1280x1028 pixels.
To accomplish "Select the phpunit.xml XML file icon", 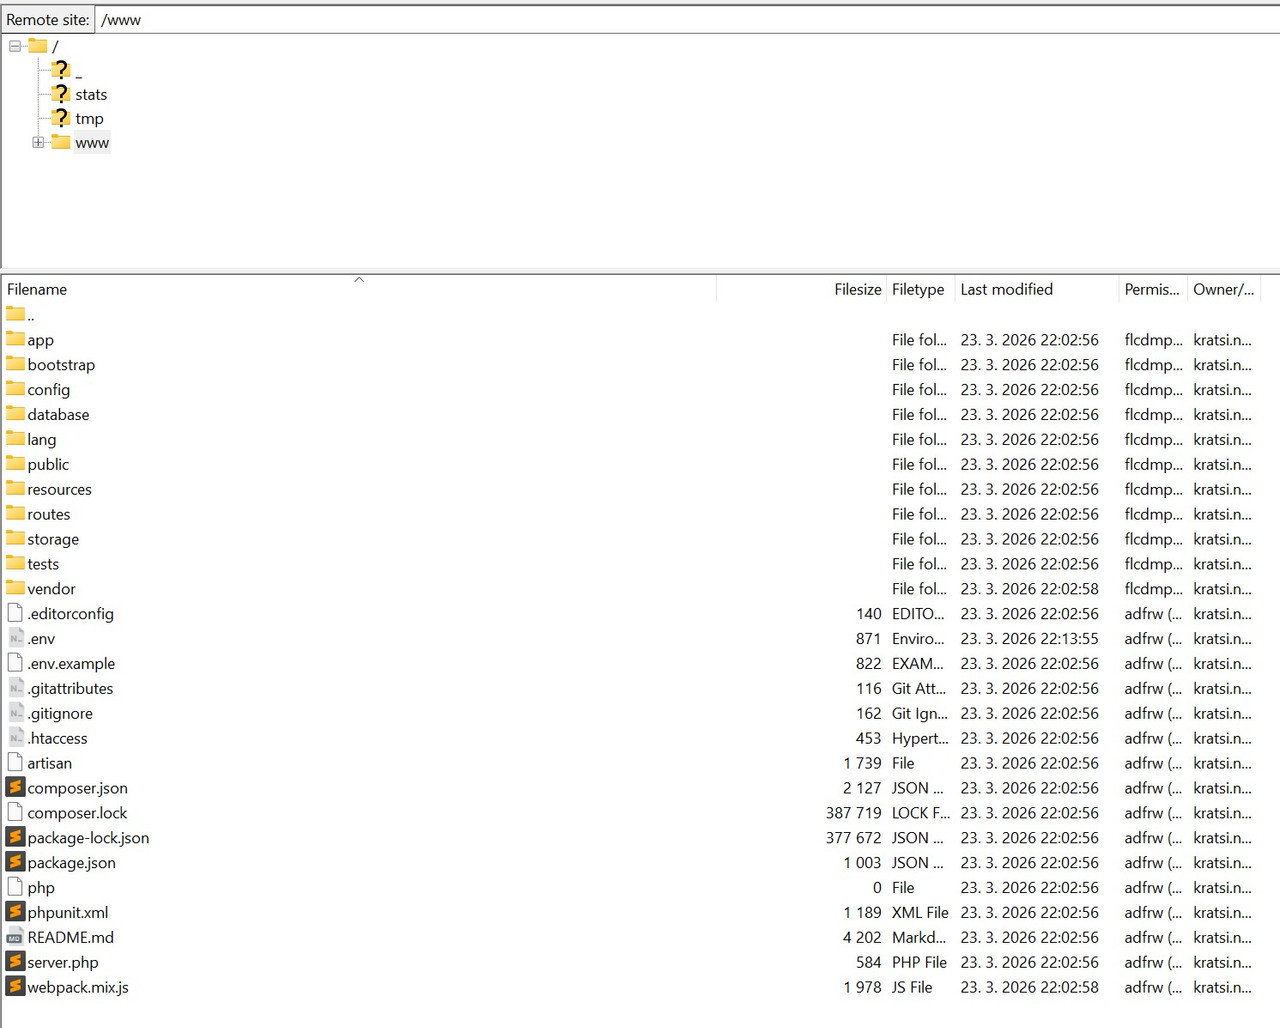I will tap(15, 911).
